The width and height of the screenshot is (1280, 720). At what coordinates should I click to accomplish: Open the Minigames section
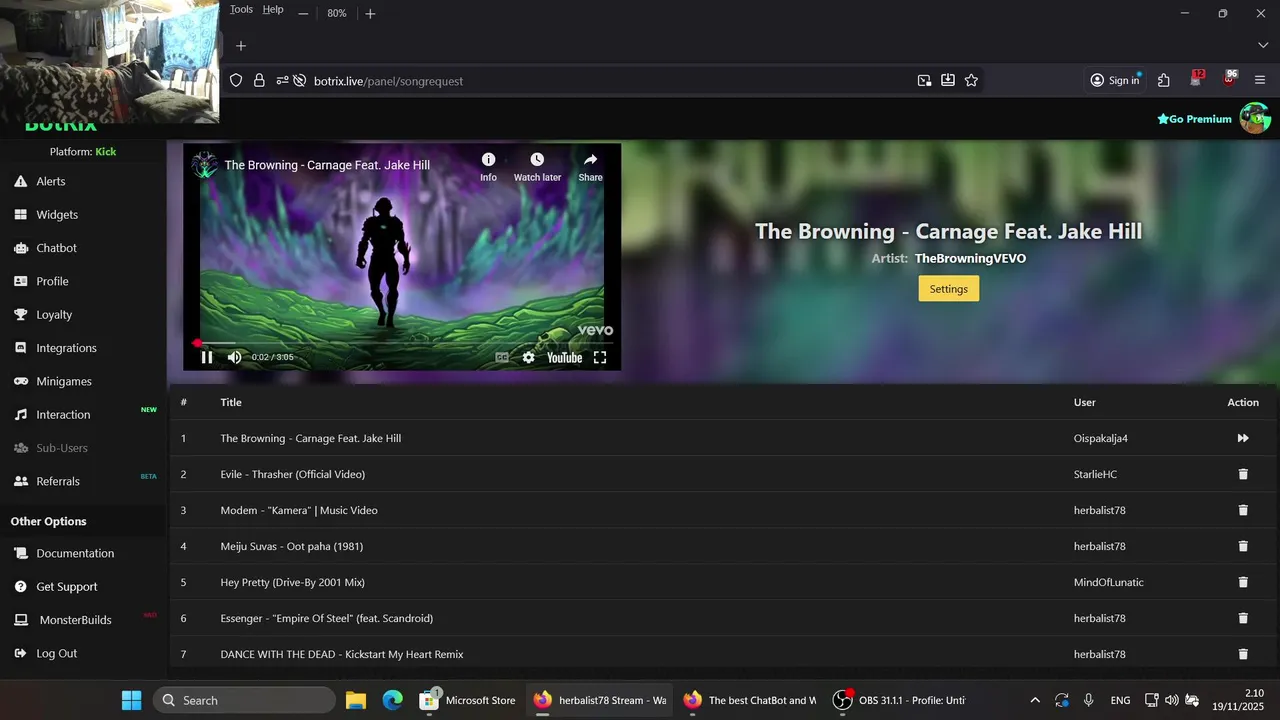tap(64, 381)
